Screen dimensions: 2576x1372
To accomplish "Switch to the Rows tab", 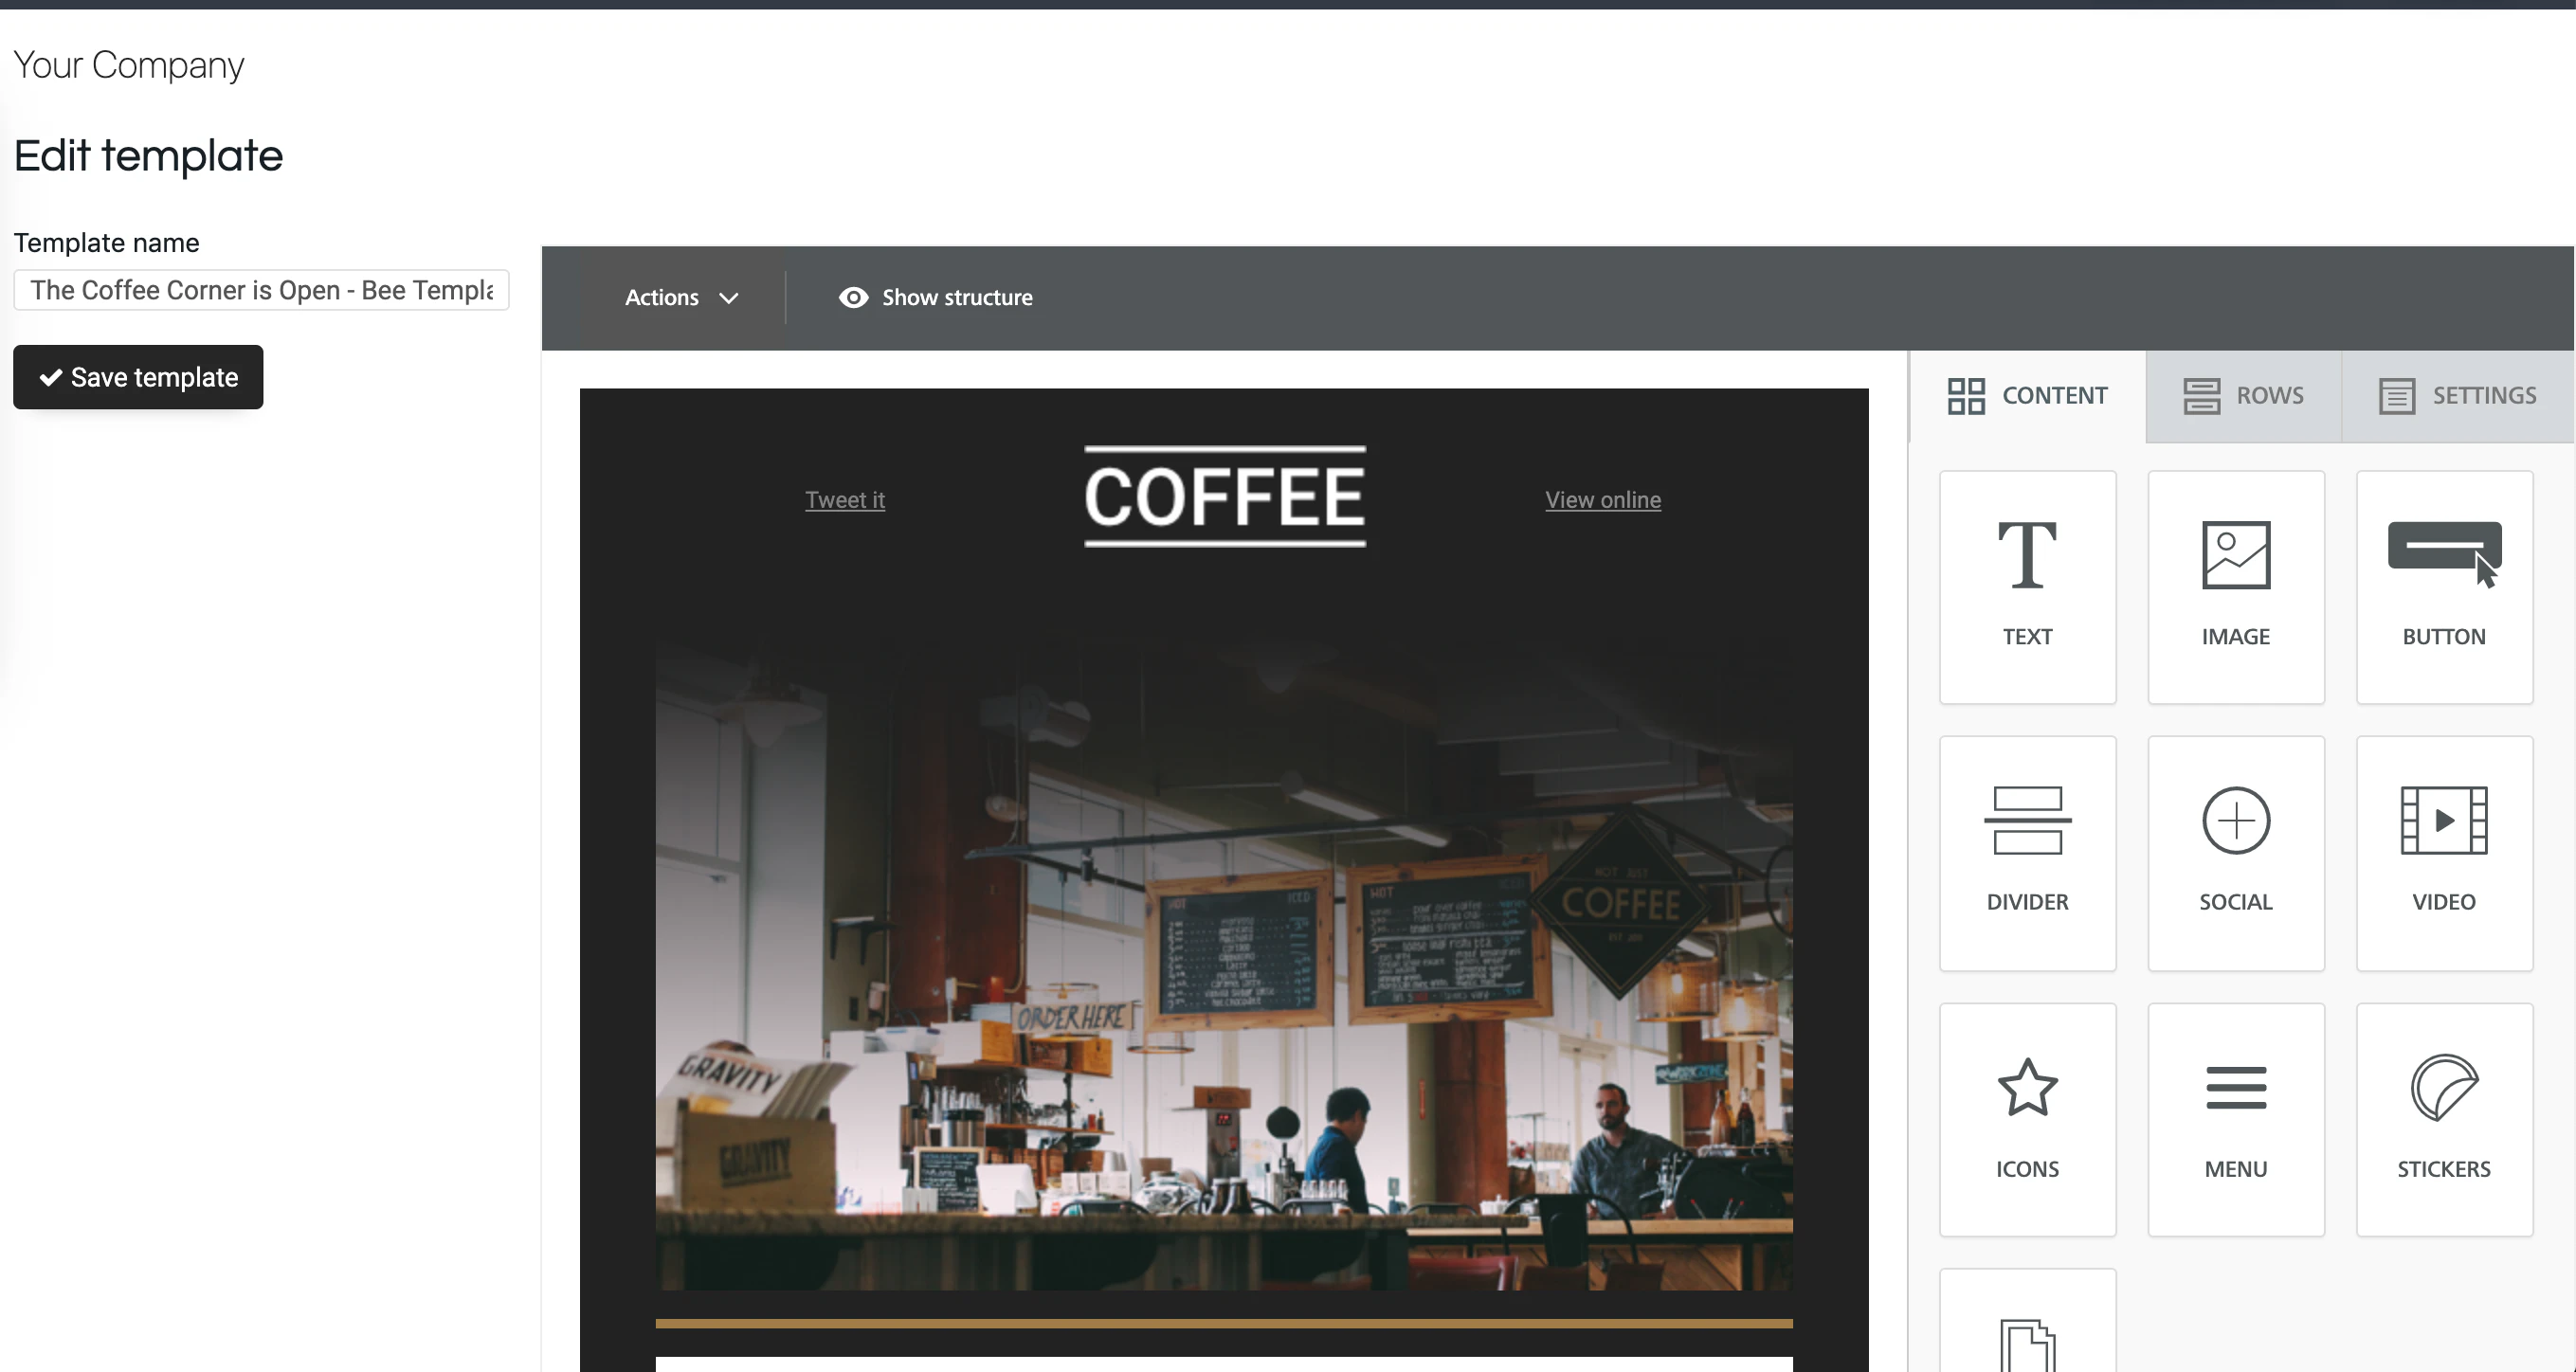I will [2243, 395].
